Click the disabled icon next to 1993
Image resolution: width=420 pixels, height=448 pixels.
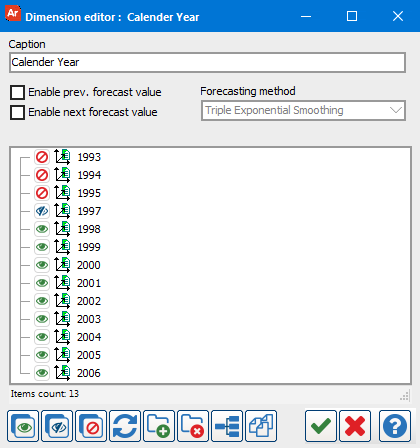pos(42,157)
